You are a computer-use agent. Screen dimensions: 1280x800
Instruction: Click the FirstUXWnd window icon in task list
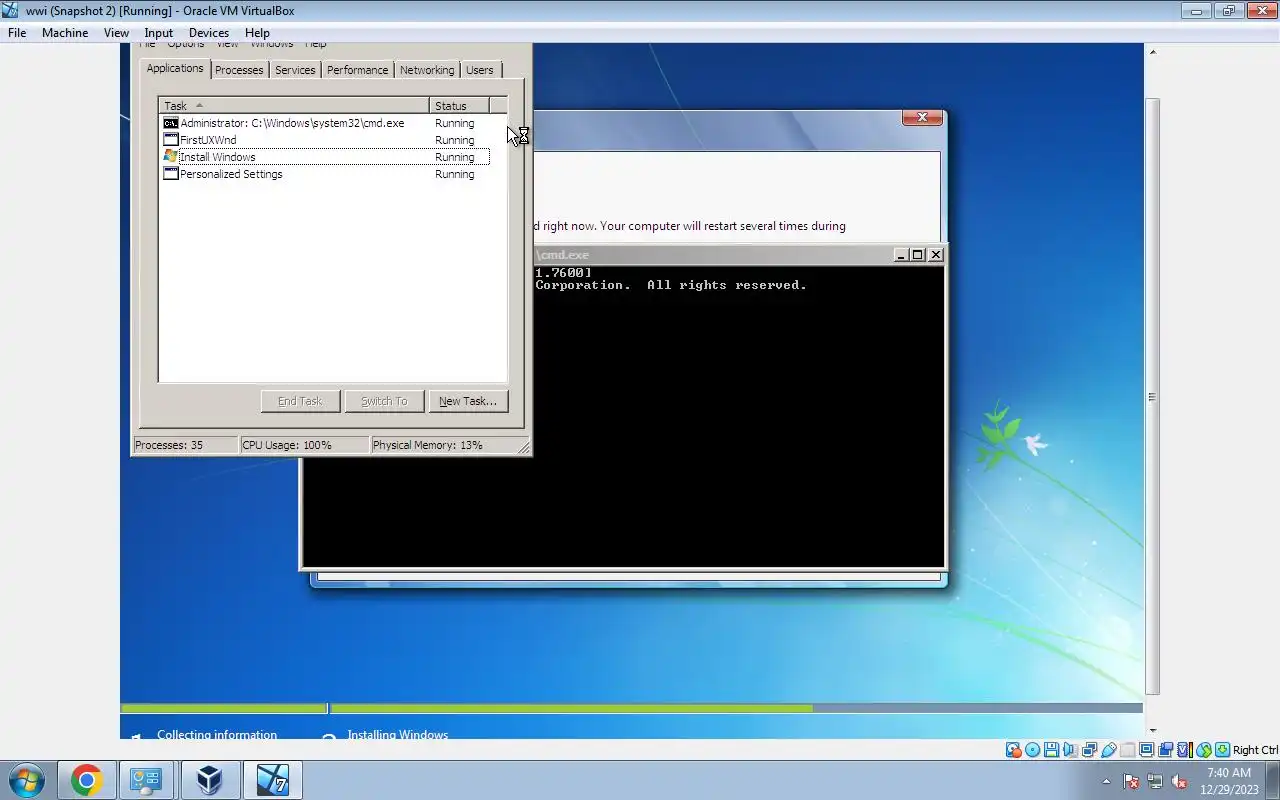click(171, 140)
